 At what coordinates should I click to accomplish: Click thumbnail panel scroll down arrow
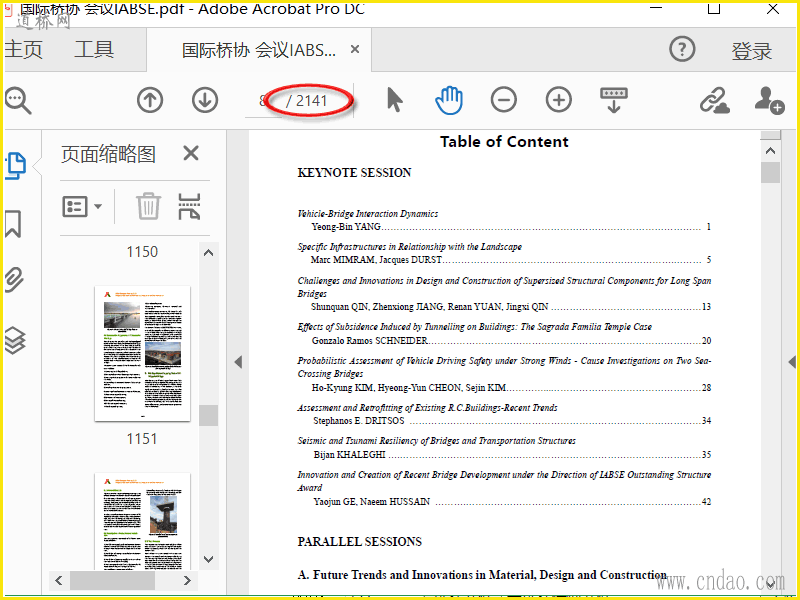click(208, 559)
